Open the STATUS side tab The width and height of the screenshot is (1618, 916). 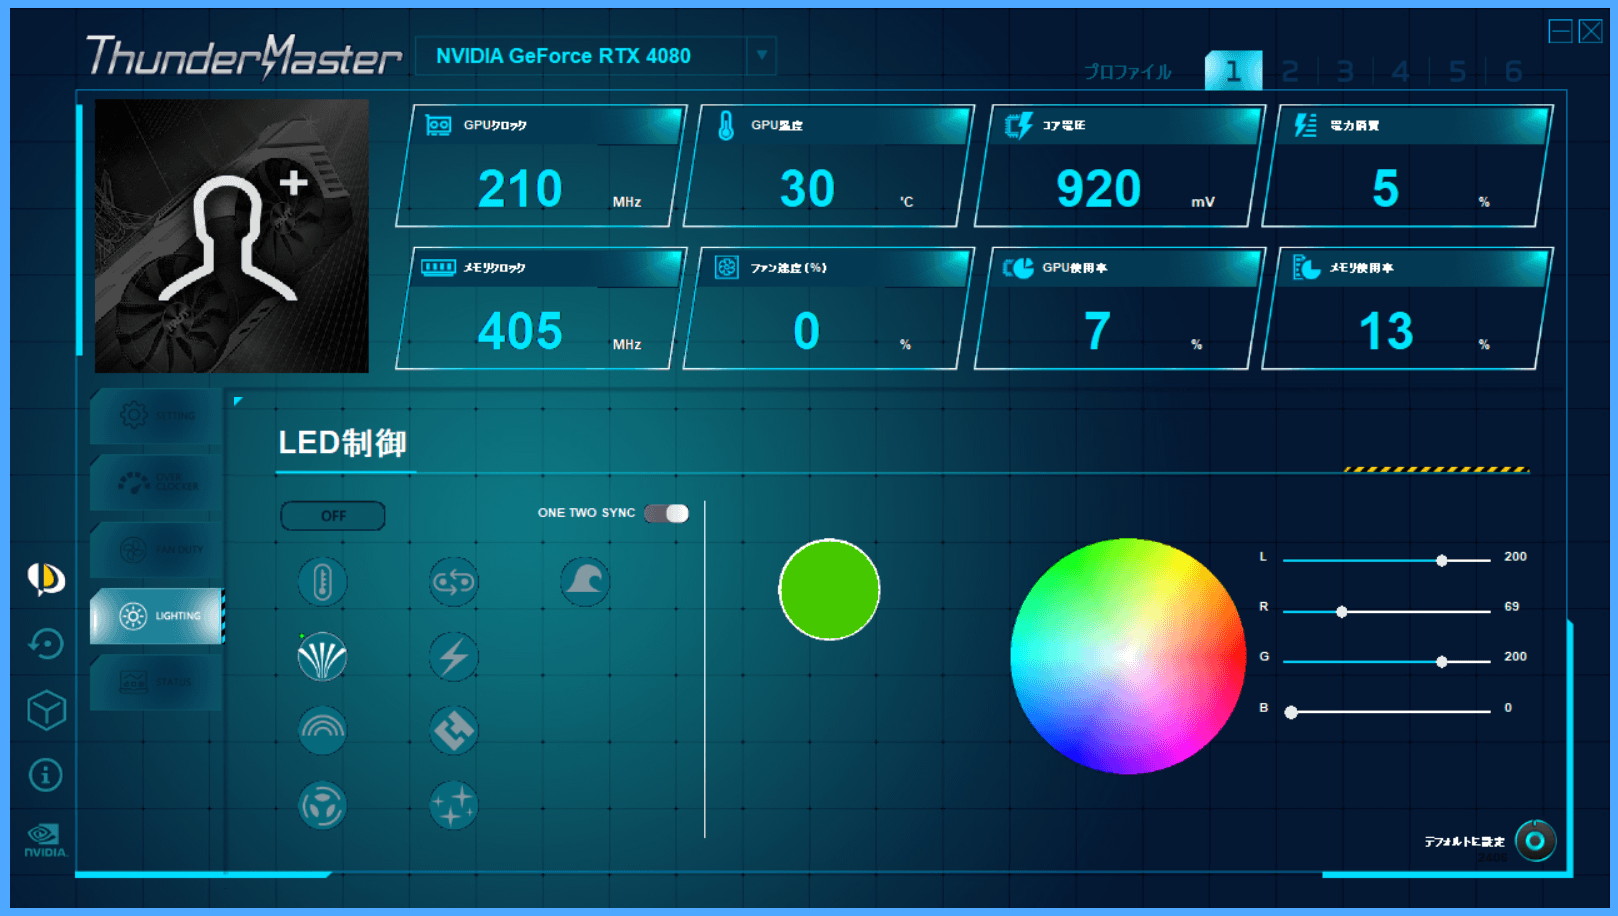tap(156, 682)
